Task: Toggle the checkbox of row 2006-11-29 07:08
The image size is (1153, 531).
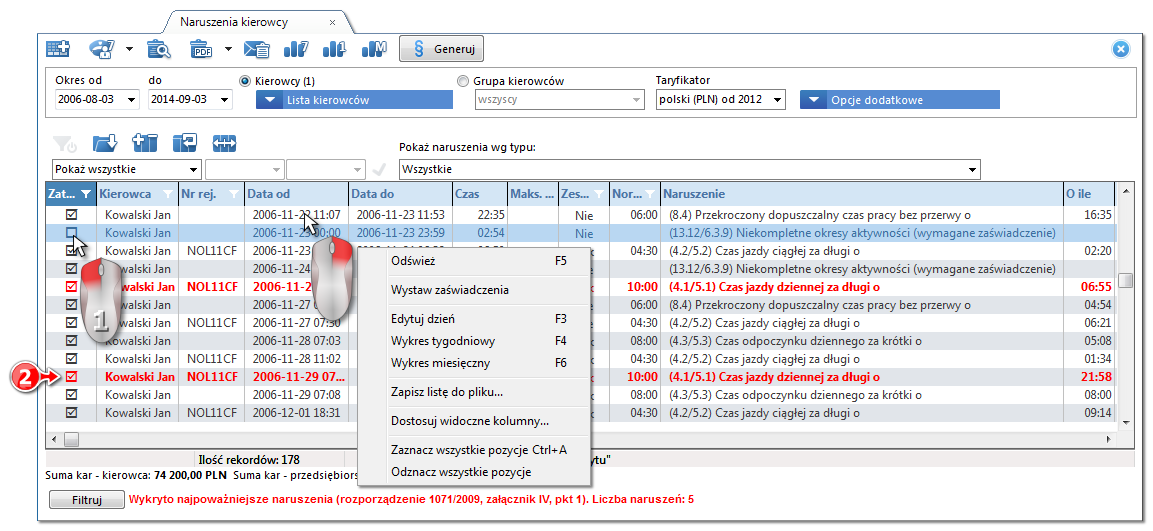Action: click(x=71, y=394)
